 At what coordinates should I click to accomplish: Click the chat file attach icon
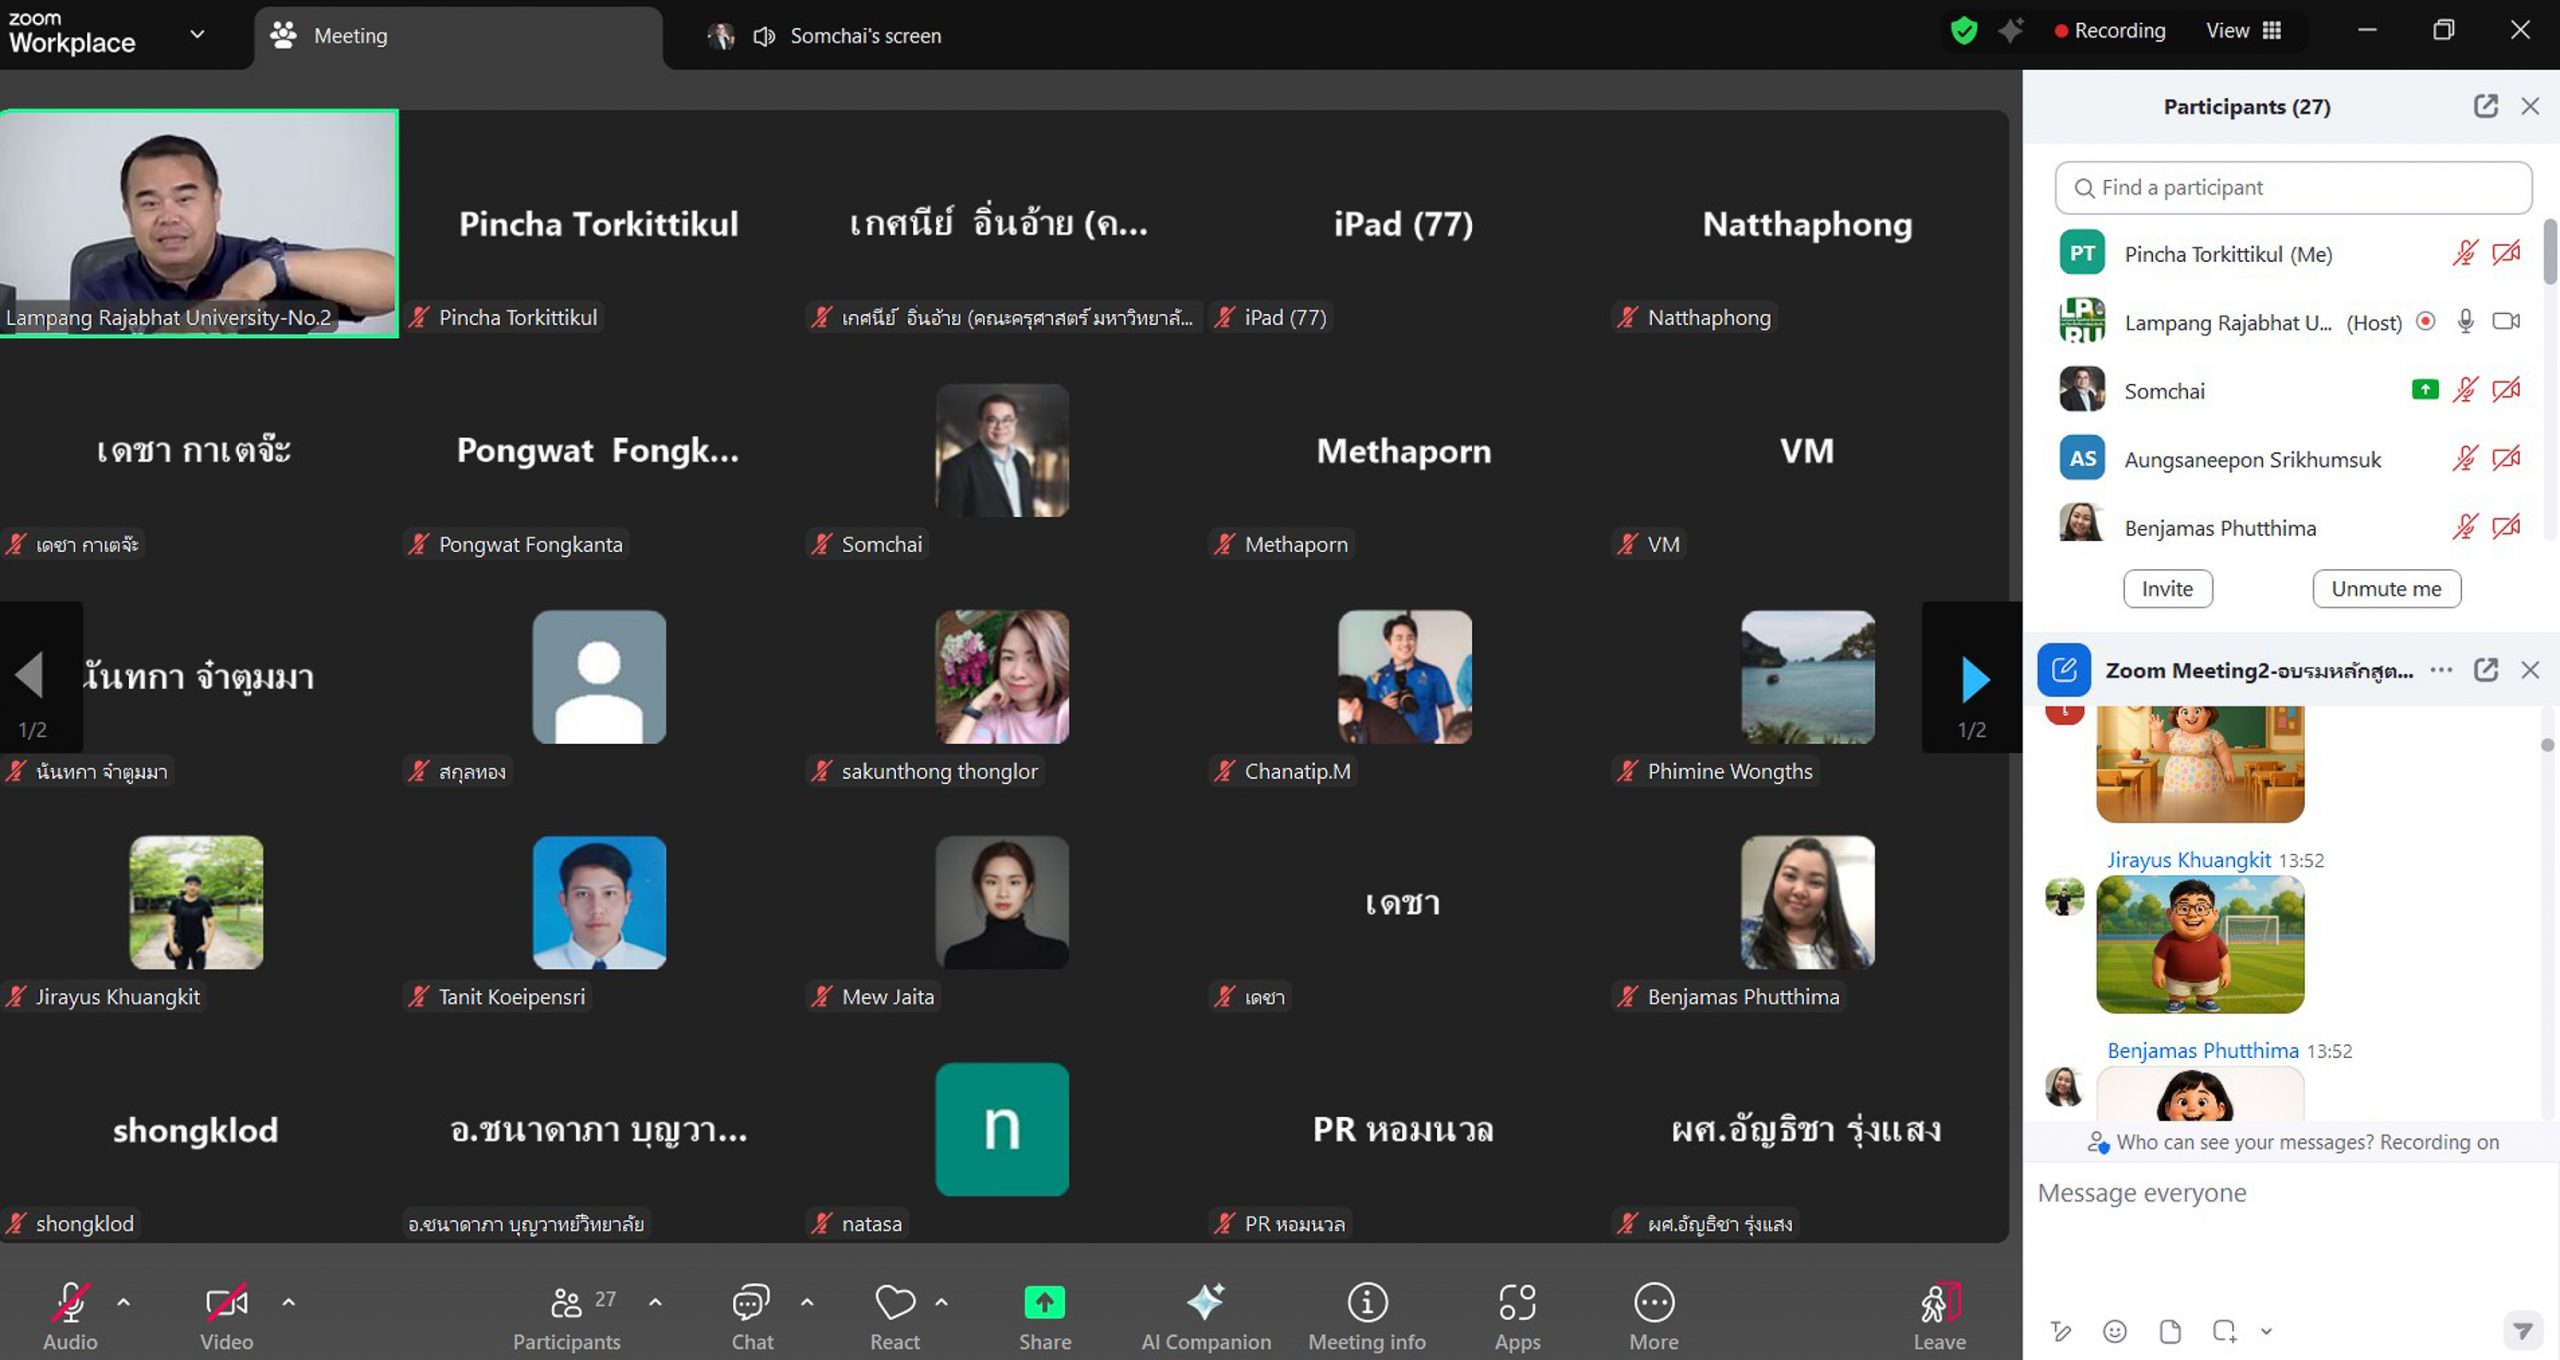pos(2170,1331)
